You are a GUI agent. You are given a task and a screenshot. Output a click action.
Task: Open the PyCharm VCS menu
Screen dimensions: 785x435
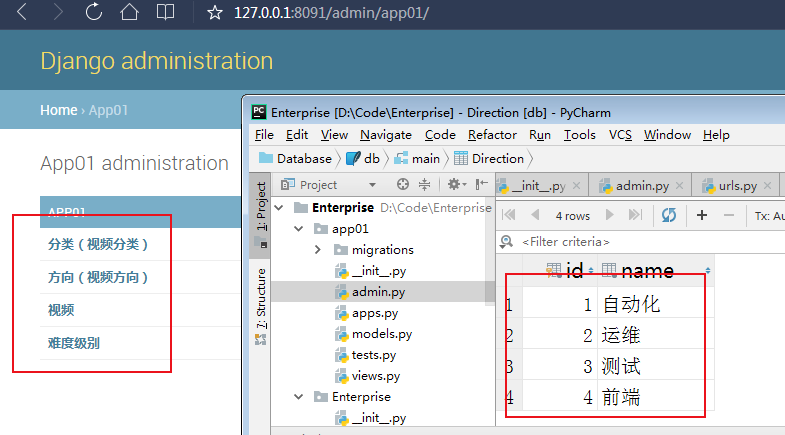coord(620,135)
